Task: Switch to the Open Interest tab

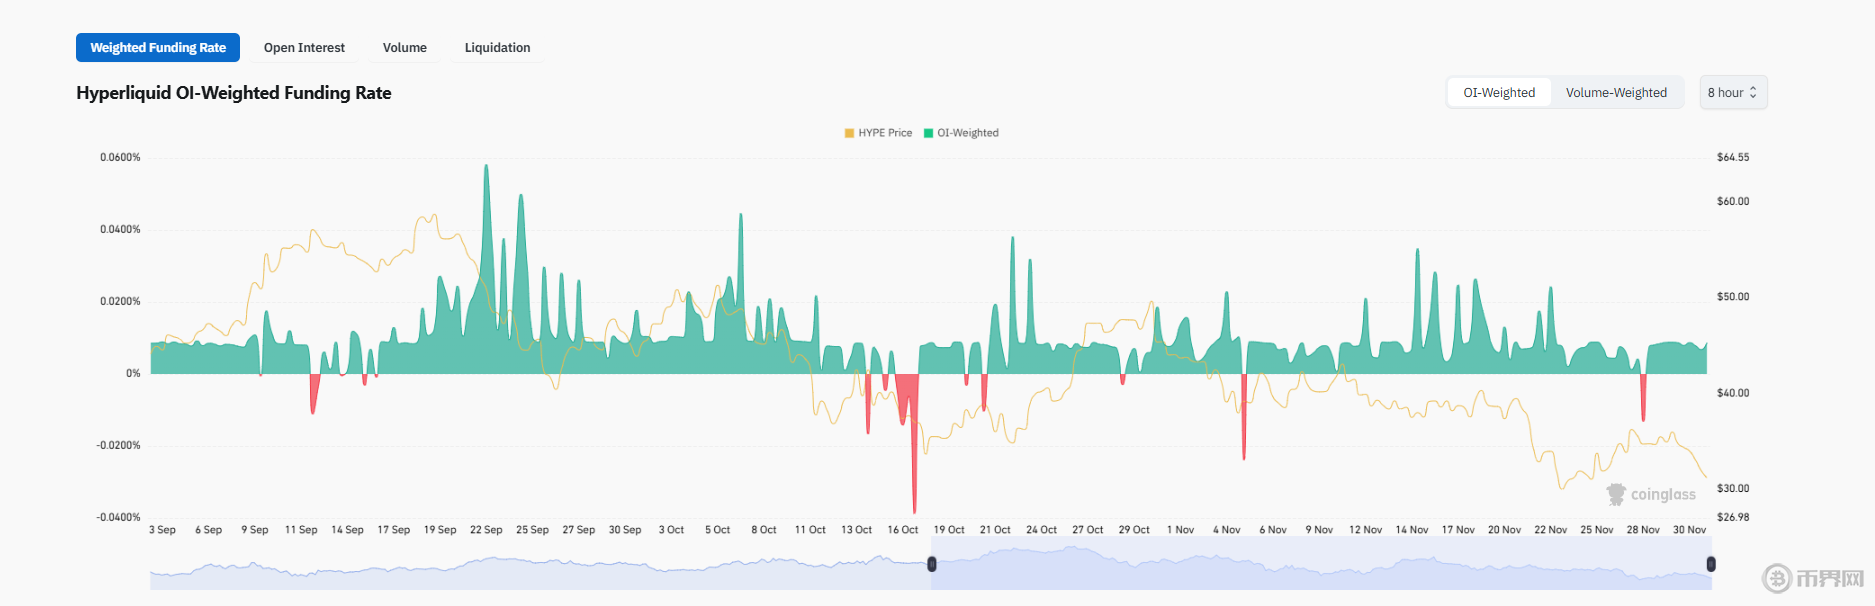Action: pos(304,47)
